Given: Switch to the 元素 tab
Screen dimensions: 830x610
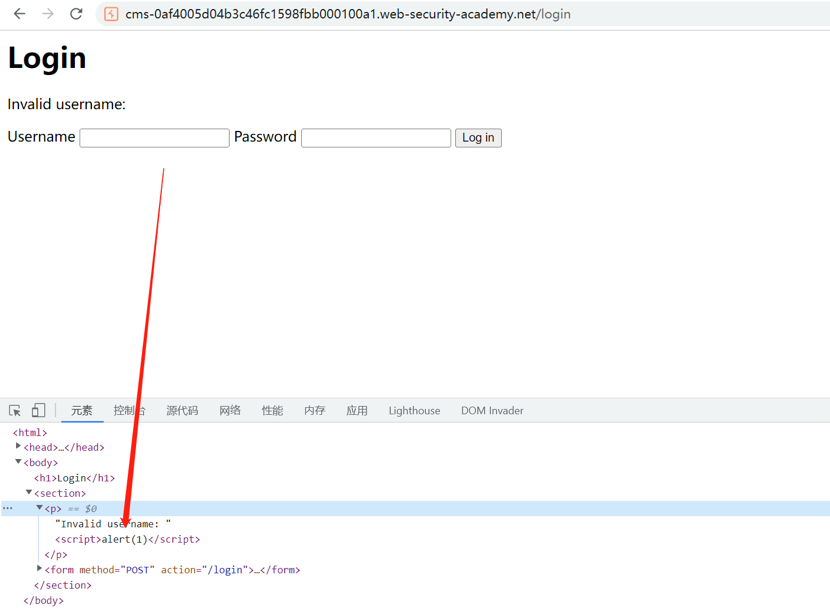Looking at the screenshot, I should (82, 410).
